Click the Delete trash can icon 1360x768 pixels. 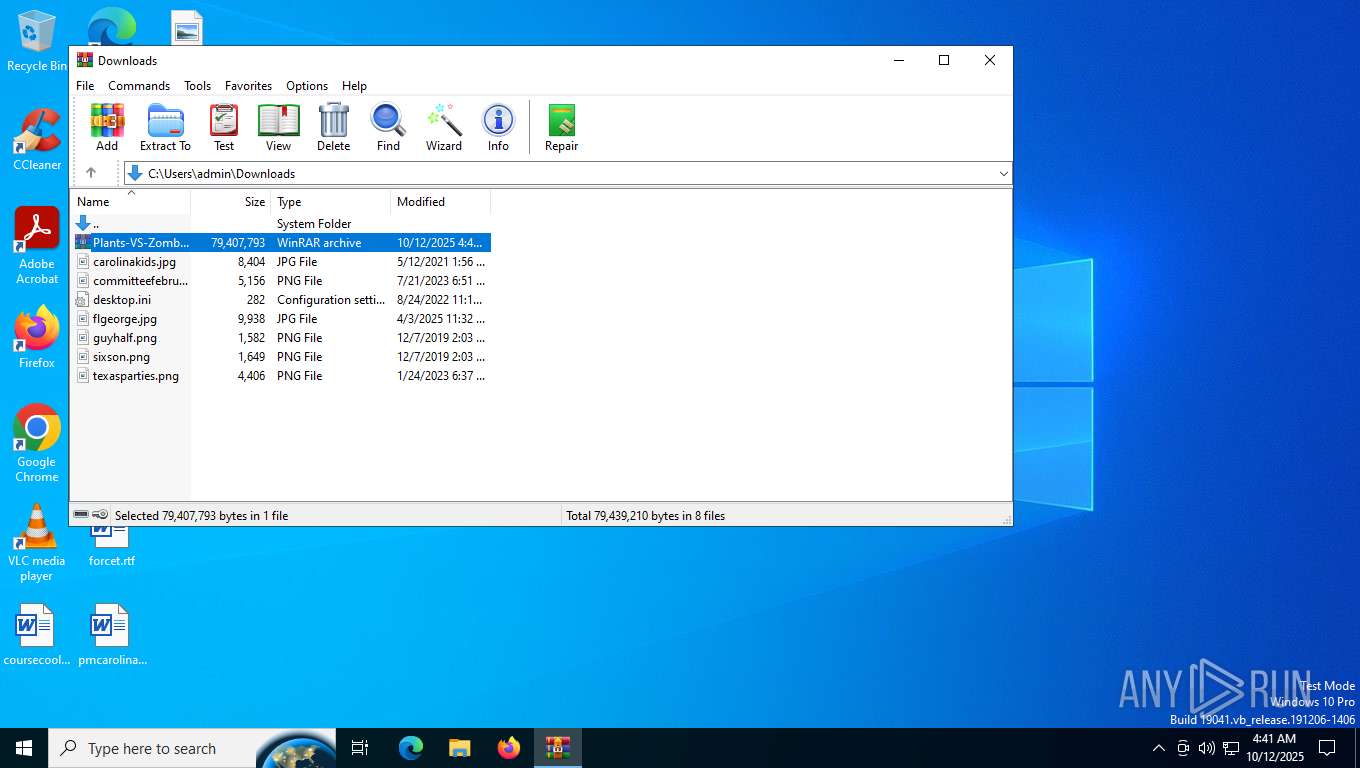pyautogui.click(x=333, y=127)
